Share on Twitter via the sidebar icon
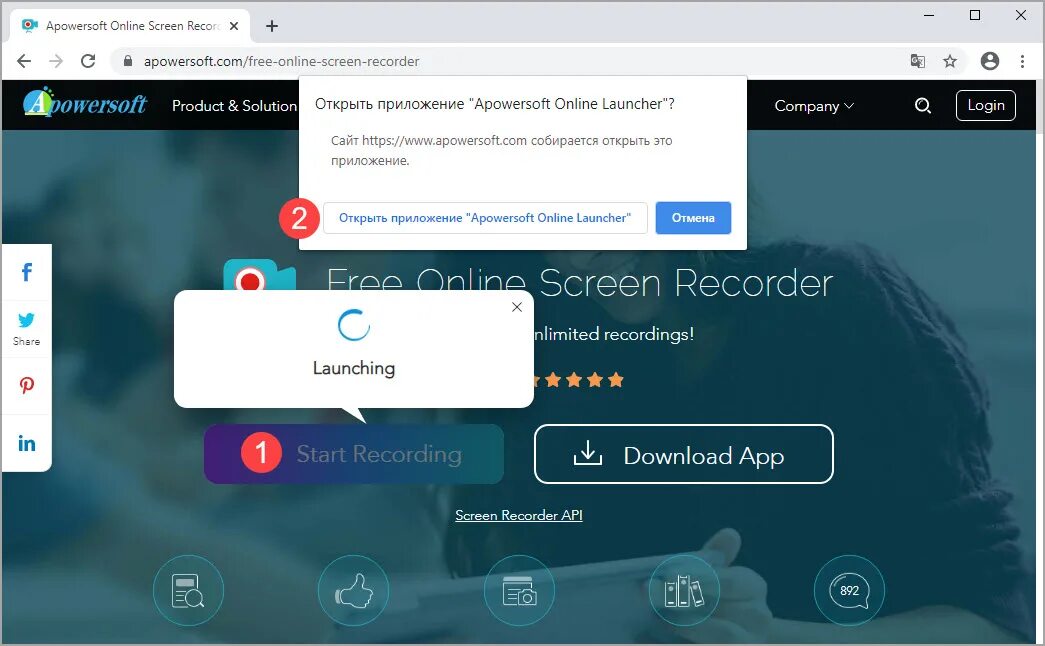Image resolution: width=1045 pixels, height=646 pixels. 27,320
